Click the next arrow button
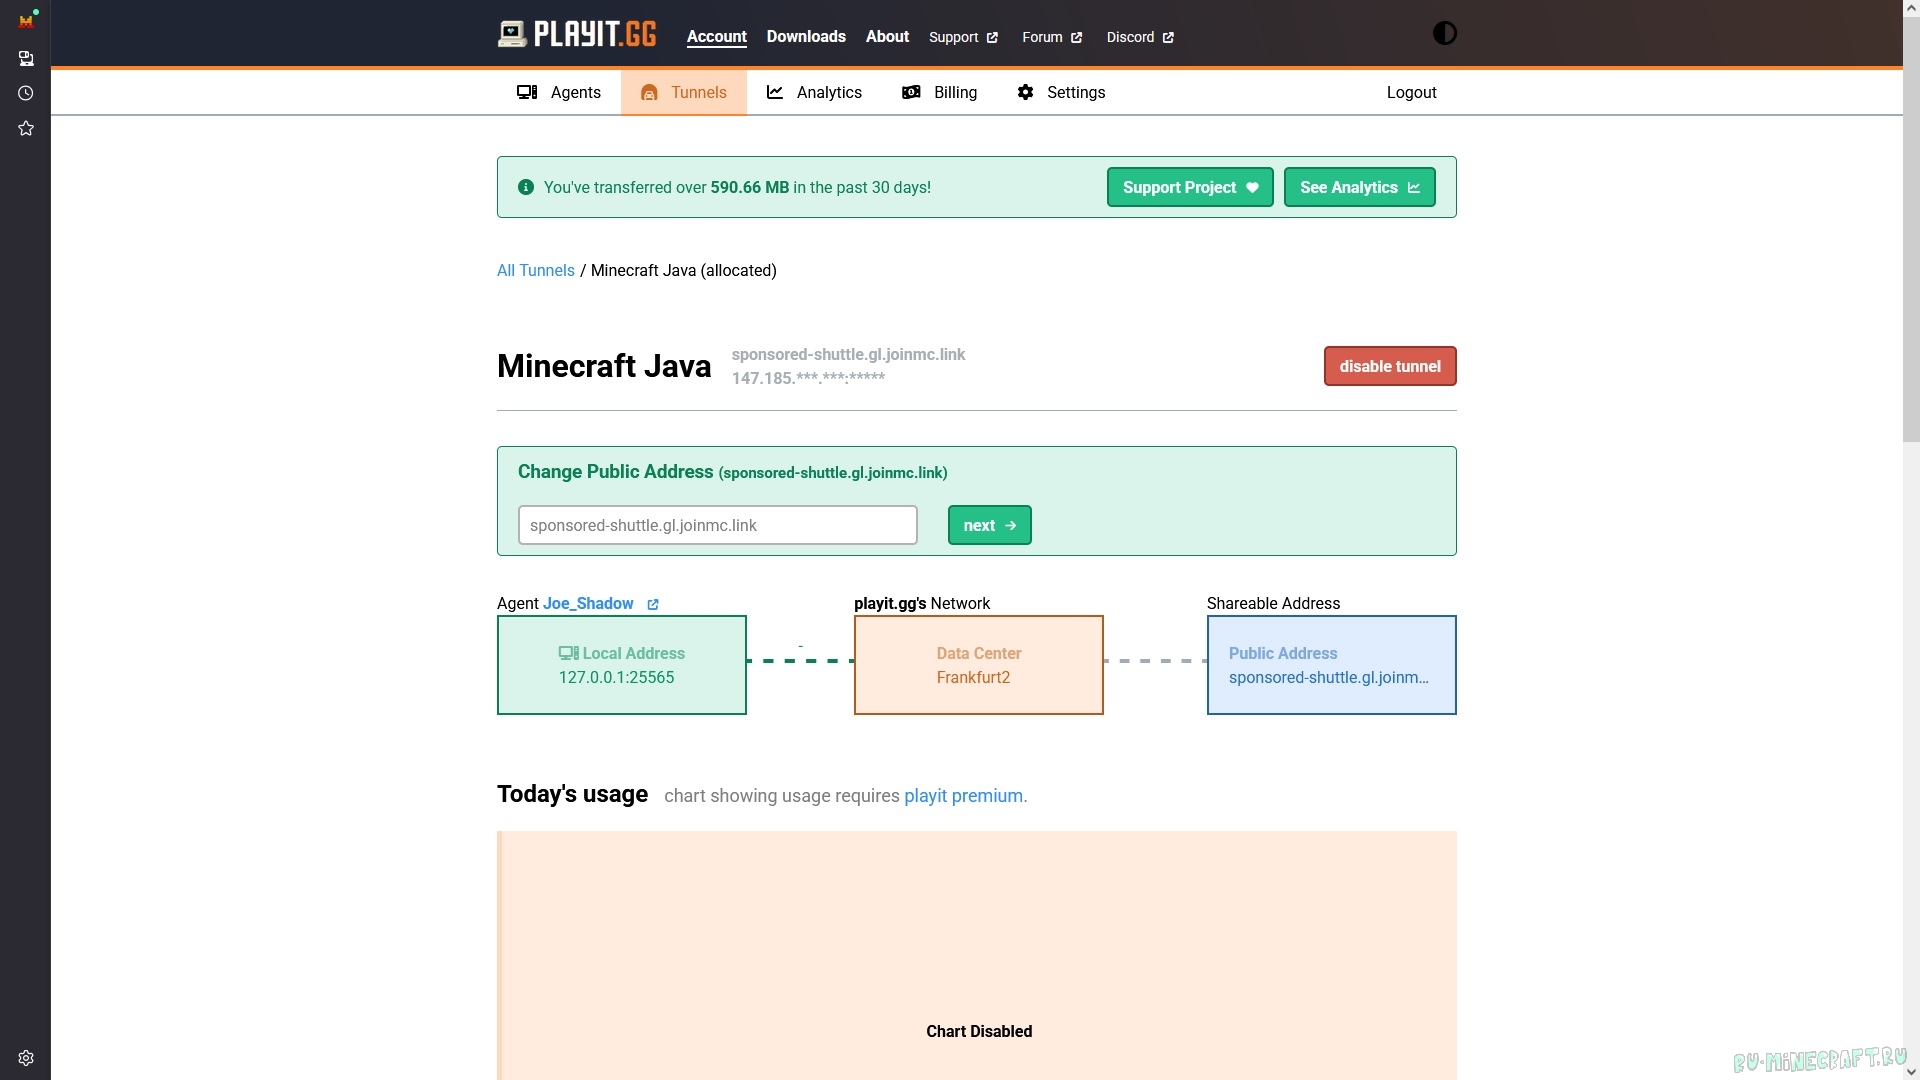The height and width of the screenshot is (1080, 1920). [x=989, y=525]
